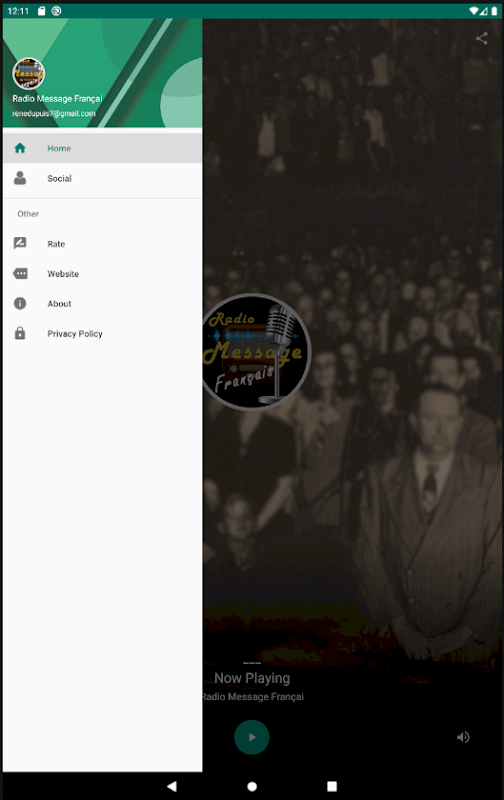Select the Home menu item
Image resolution: width=504 pixels, height=800 pixels.
[x=103, y=148]
